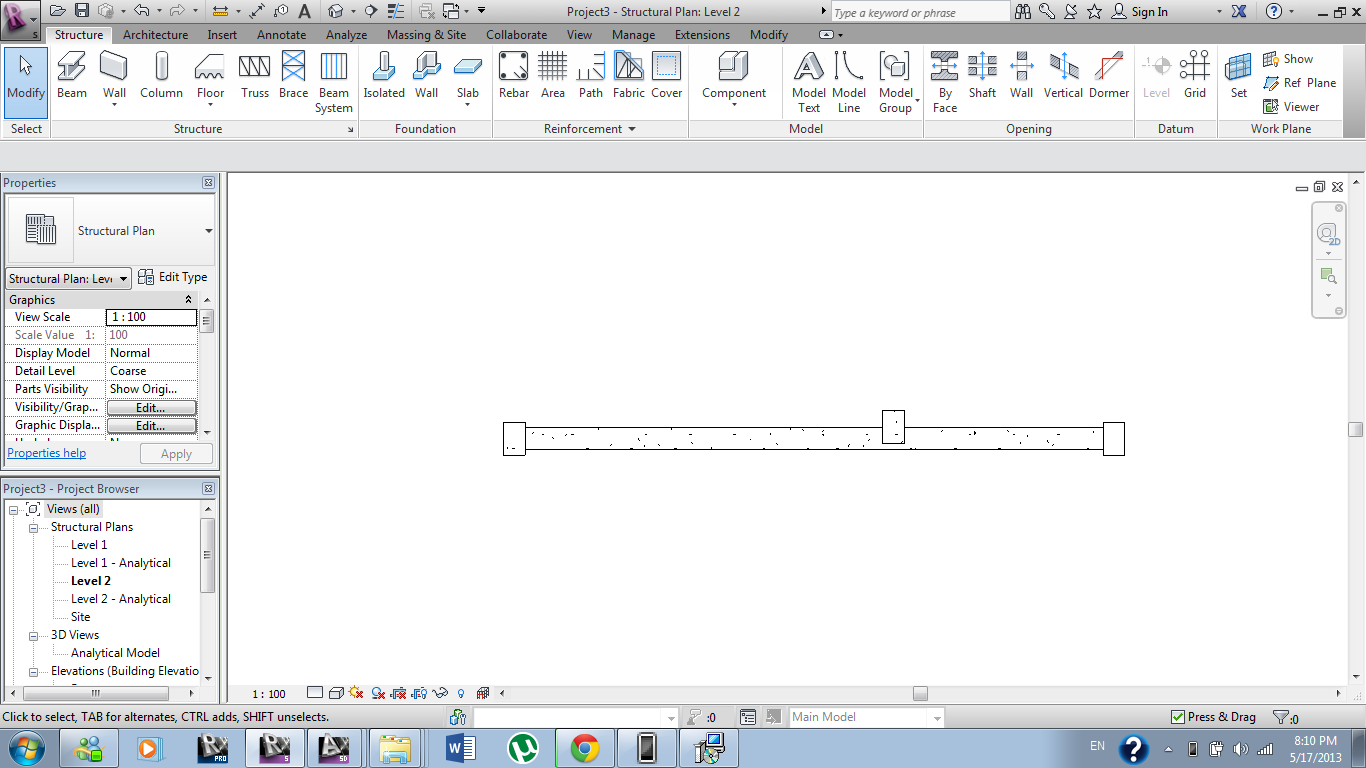The image size is (1366, 768).
Task: Select the Structural Column tool
Action: pyautogui.click(x=161, y=76)
